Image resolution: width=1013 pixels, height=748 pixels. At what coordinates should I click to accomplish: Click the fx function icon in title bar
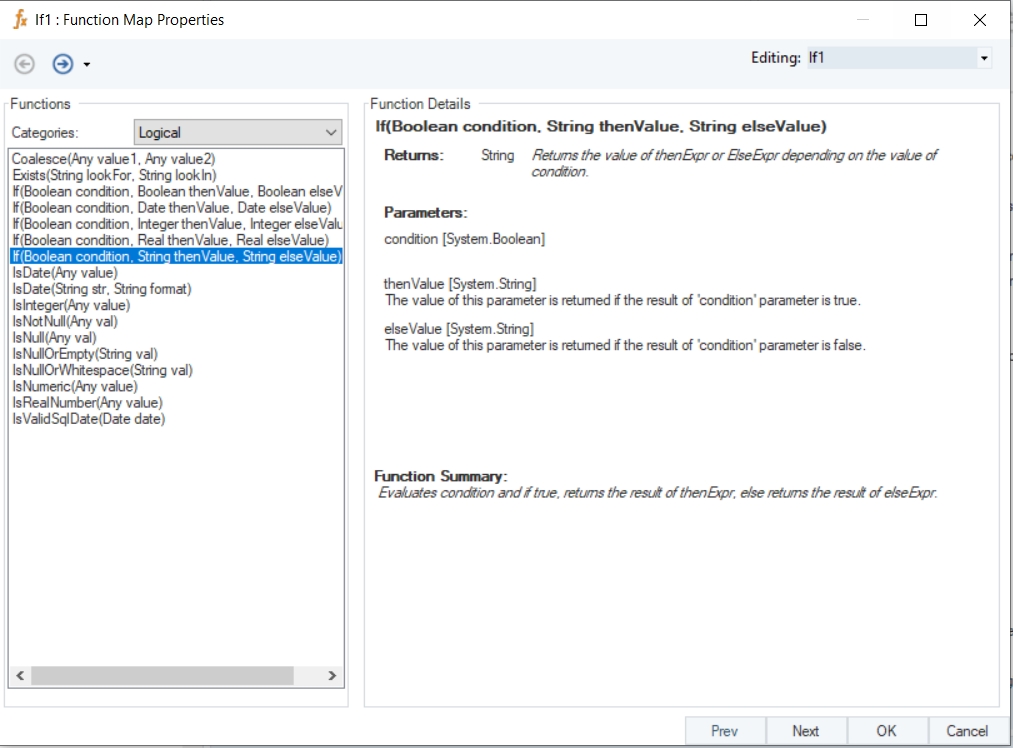coord(20,20)
